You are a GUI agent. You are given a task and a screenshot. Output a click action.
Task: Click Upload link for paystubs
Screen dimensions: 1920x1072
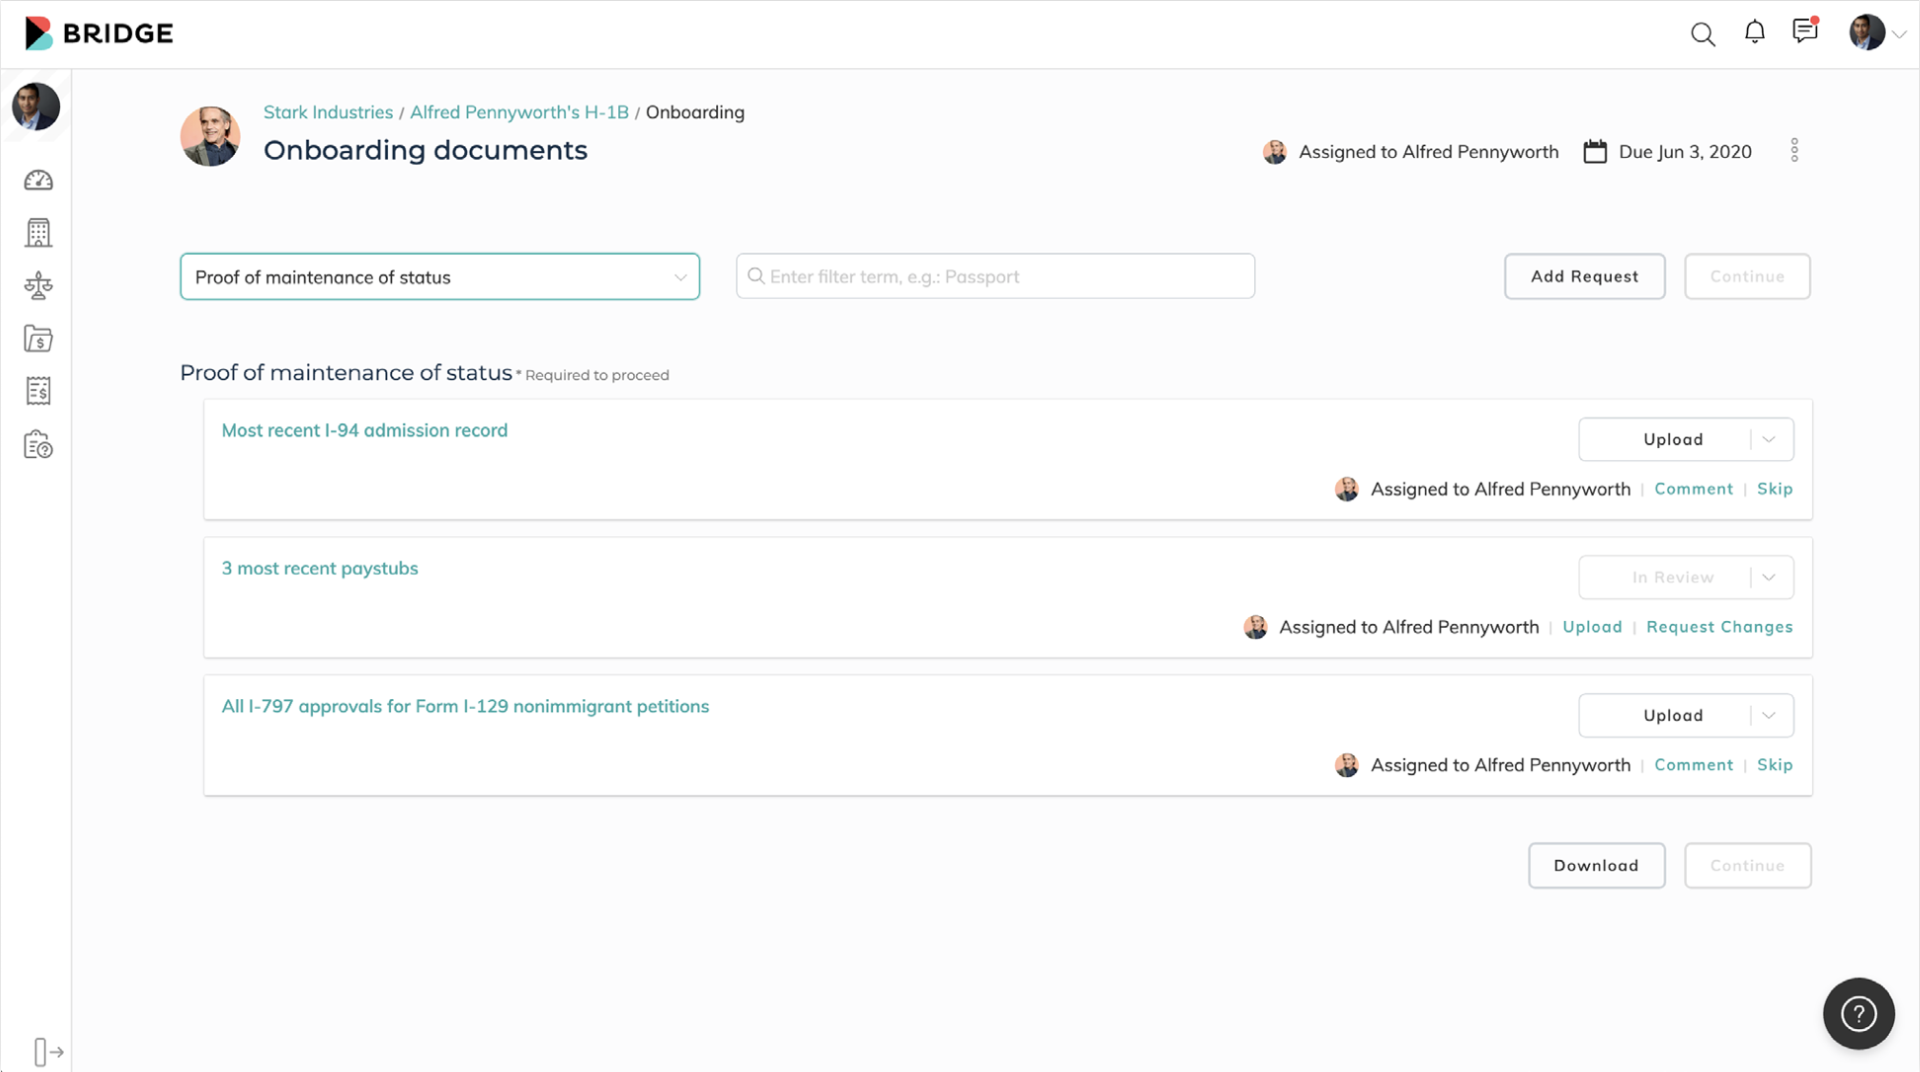pos(1592,627)
